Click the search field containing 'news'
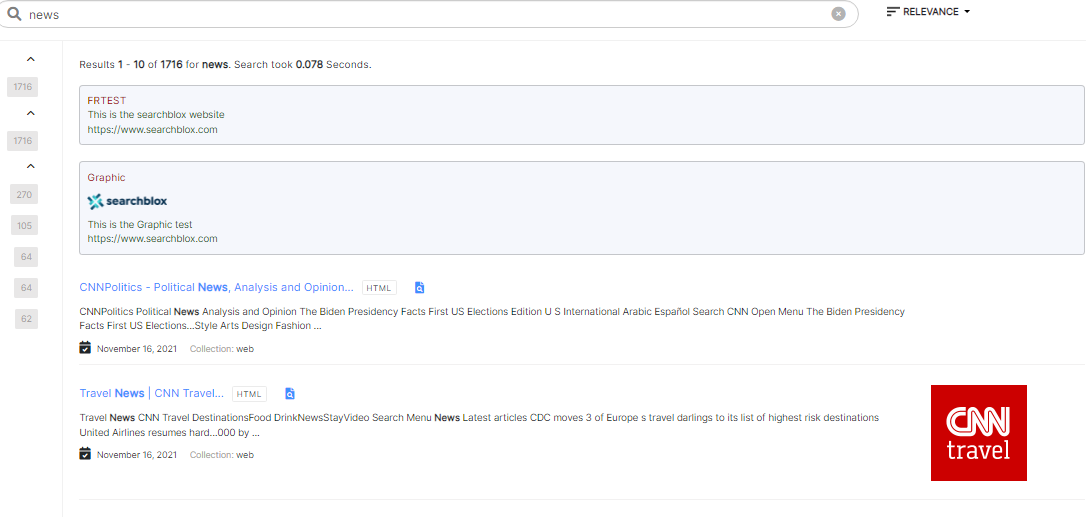Screen dimensions: 1086x517 pos(428,14)
